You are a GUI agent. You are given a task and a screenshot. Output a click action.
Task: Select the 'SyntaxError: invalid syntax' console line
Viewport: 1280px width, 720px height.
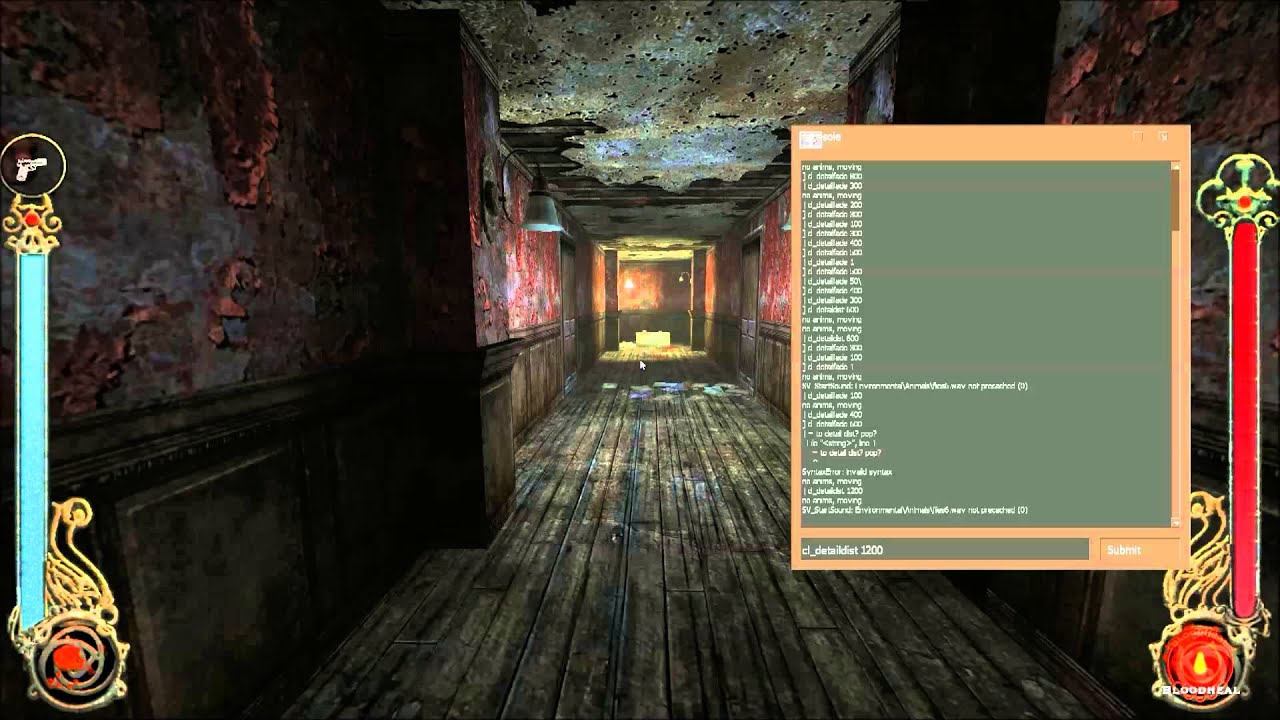pos(846,472)
